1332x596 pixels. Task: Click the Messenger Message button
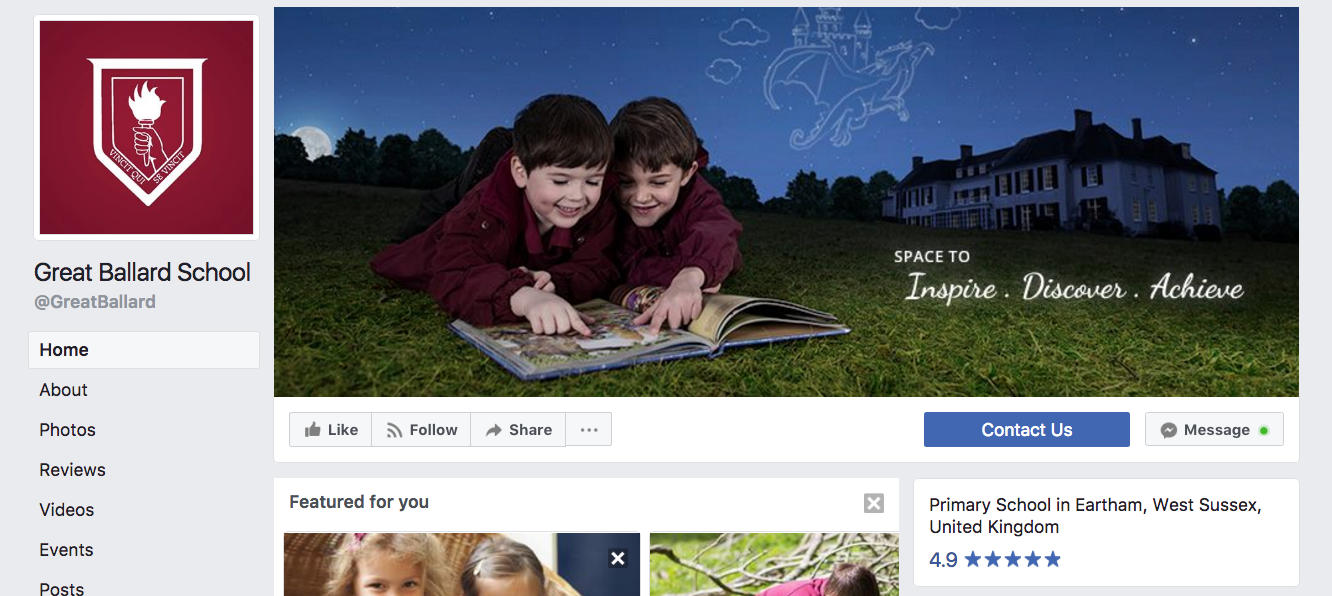pos(1214,430)
